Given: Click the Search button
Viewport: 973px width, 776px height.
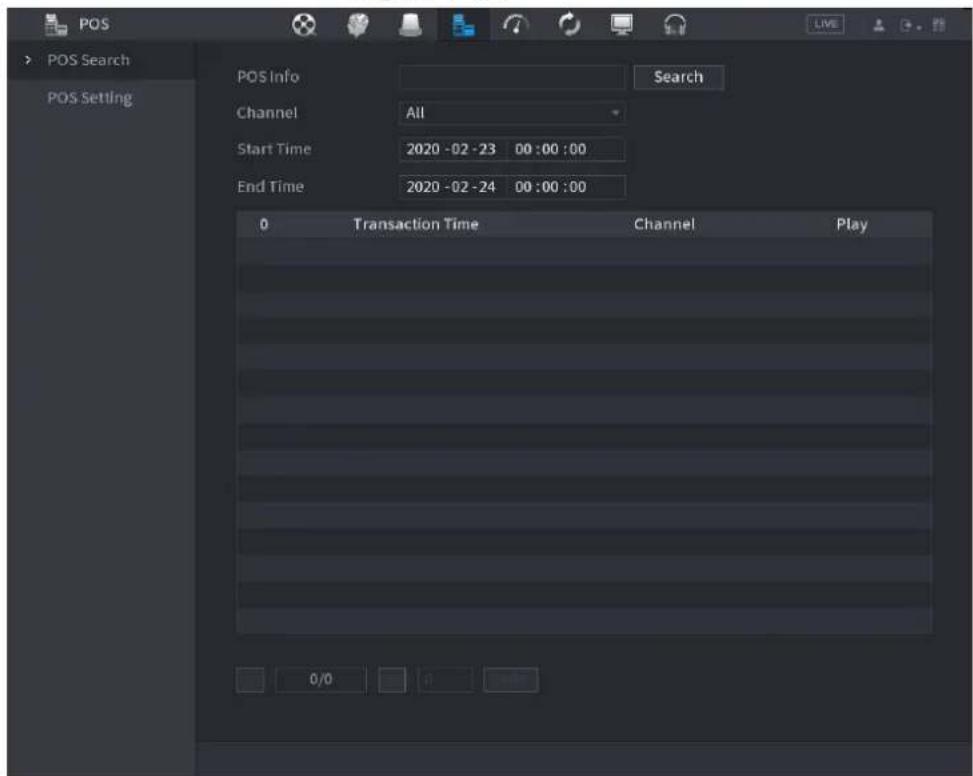Looking at the screenshot, I should click(x=678, y=77).
